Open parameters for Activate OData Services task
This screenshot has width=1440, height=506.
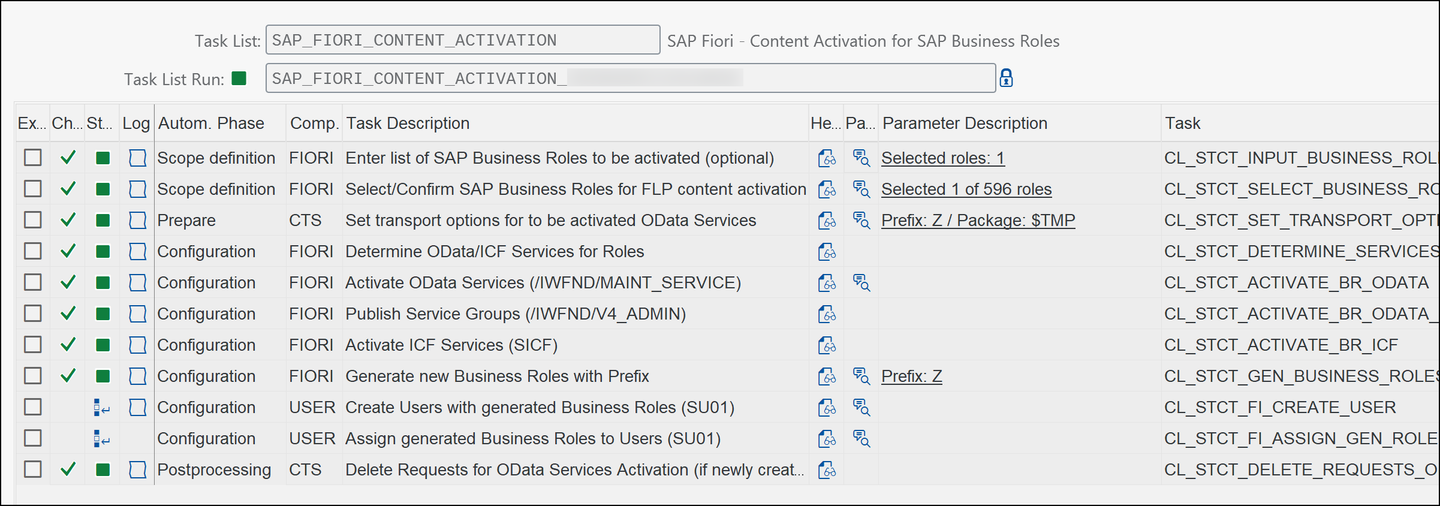861,282
